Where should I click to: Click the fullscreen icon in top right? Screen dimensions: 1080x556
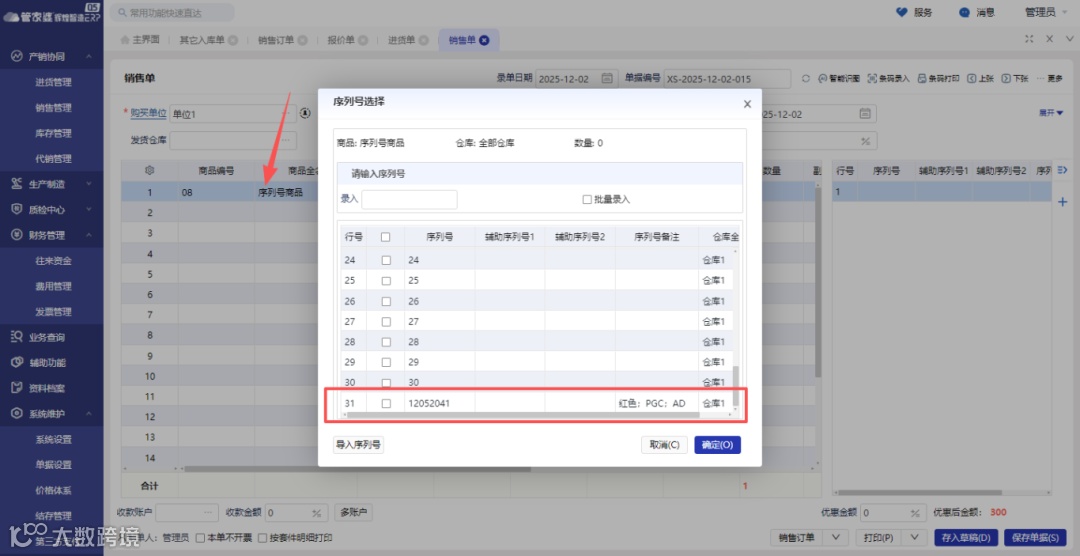pyautogui.click(x=1029, y=39)
